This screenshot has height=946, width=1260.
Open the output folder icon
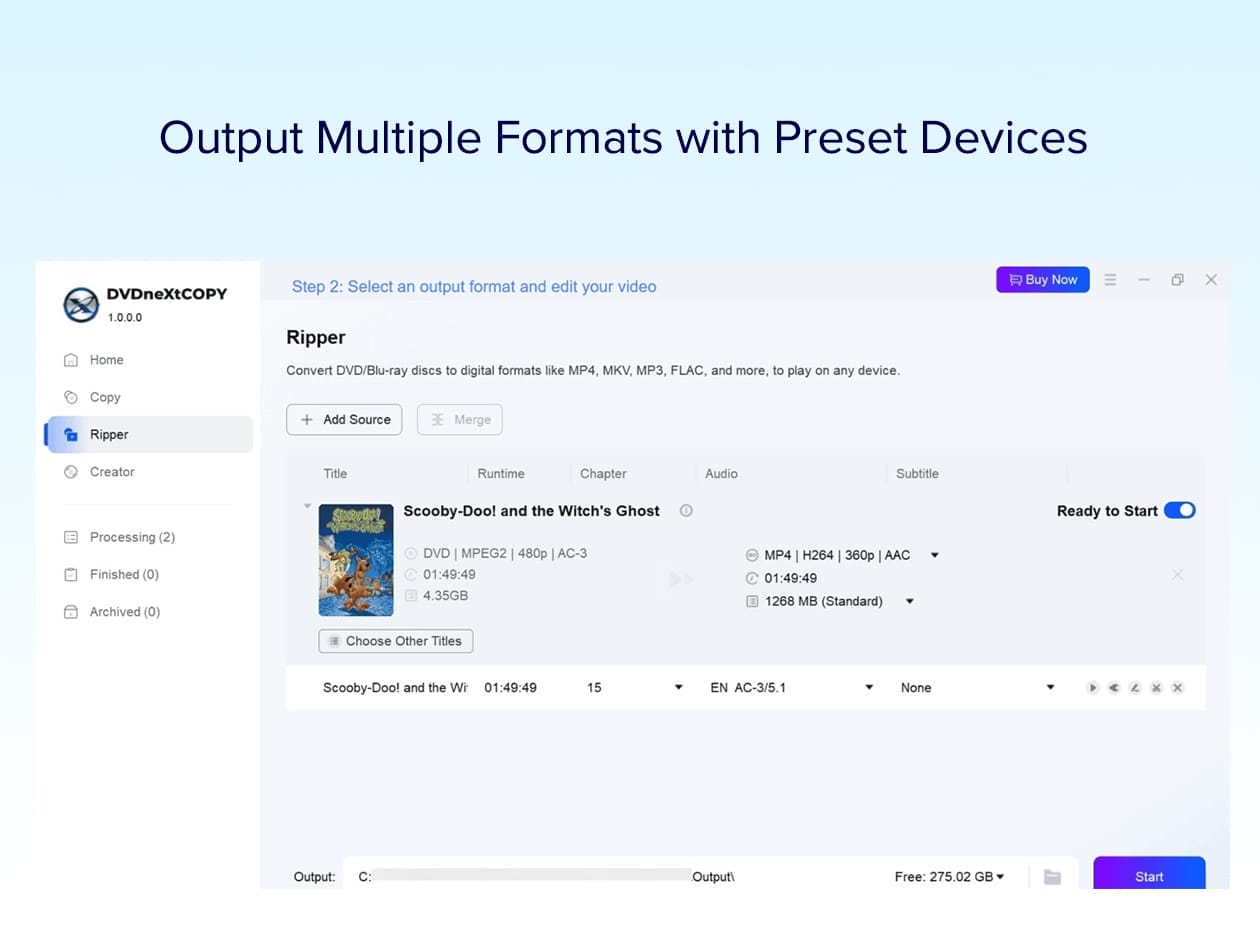coord(1052,877)
